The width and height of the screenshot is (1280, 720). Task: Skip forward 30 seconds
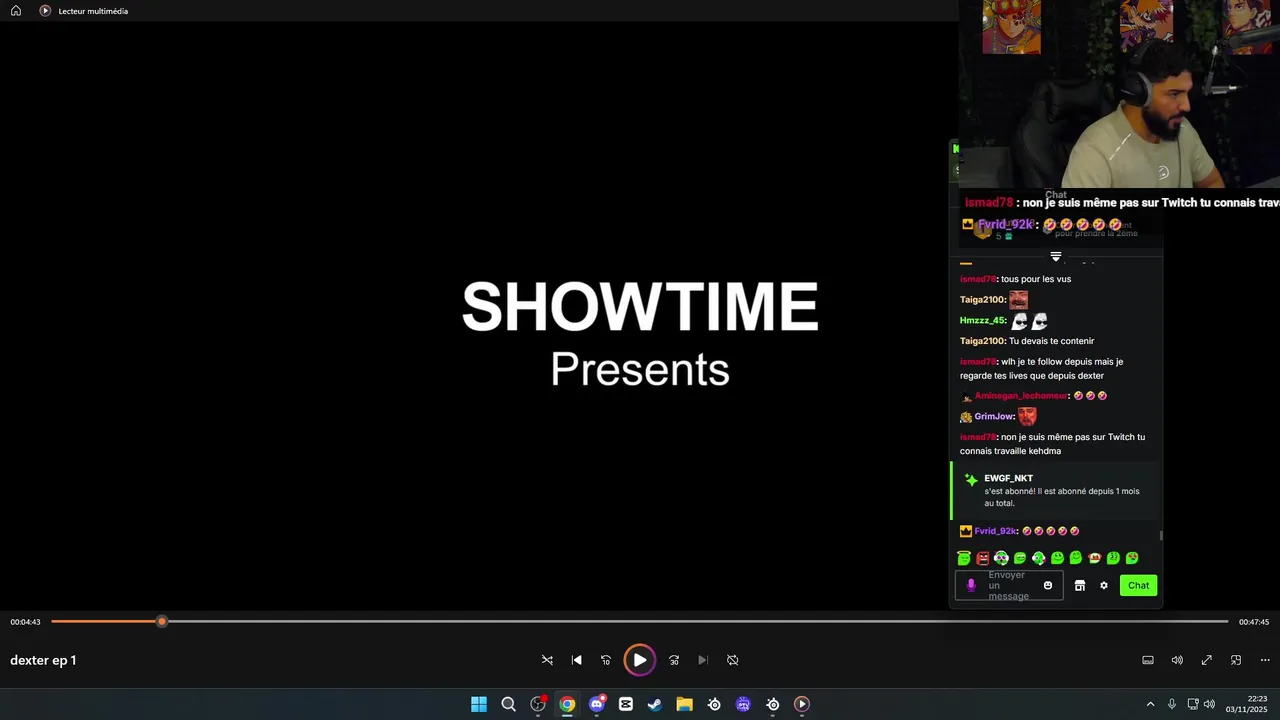(674, 660)
